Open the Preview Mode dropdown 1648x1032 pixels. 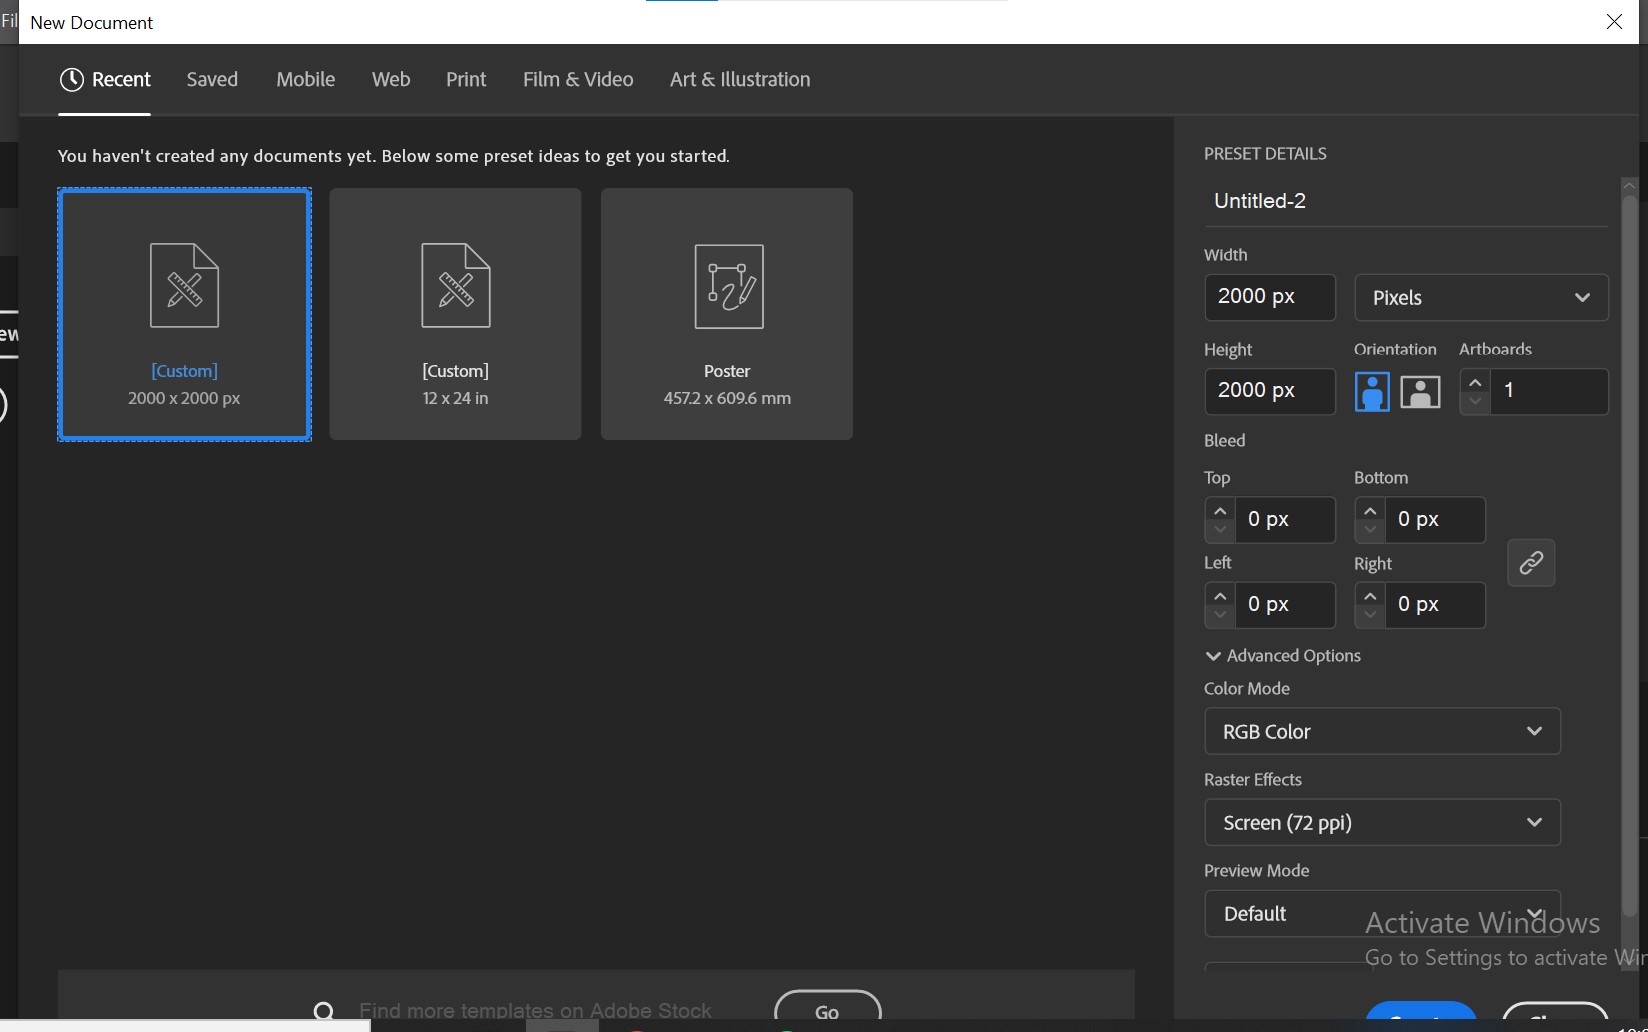pos(1382,914)
